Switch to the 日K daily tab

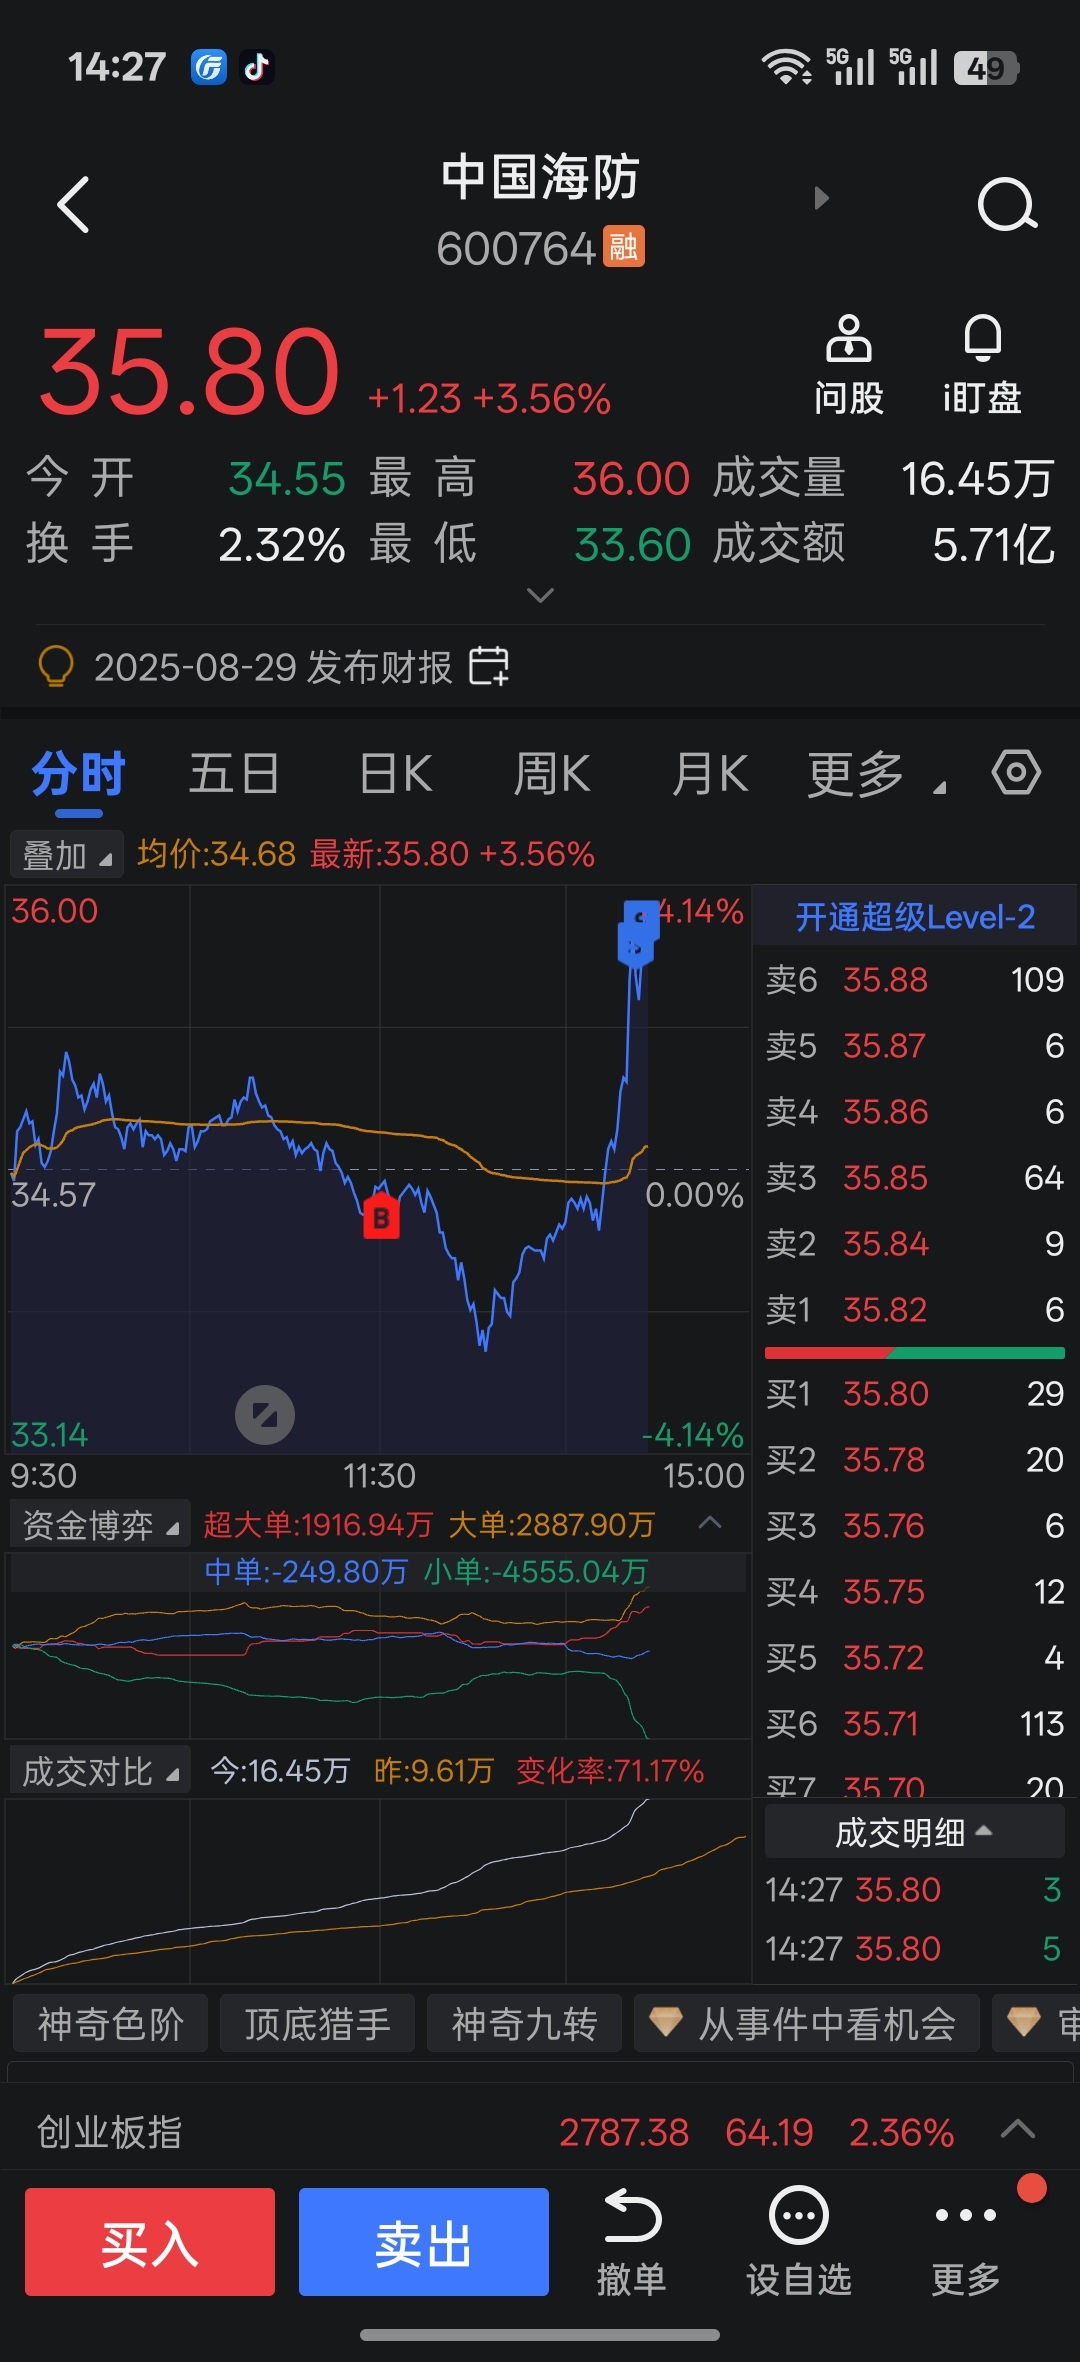click(396, 774)
